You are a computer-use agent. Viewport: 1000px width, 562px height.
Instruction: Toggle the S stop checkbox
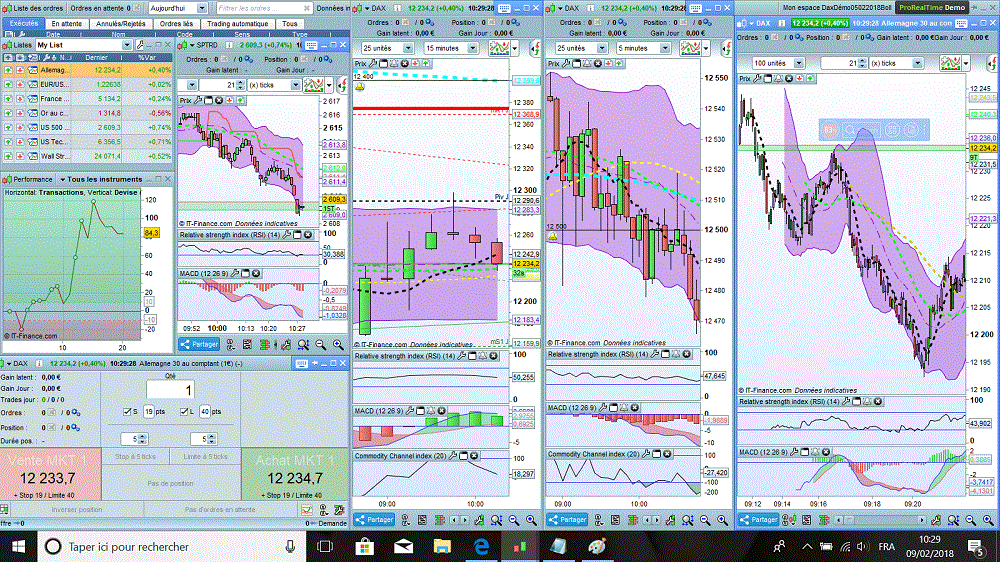pyautogui.click(x=126, y=412)
